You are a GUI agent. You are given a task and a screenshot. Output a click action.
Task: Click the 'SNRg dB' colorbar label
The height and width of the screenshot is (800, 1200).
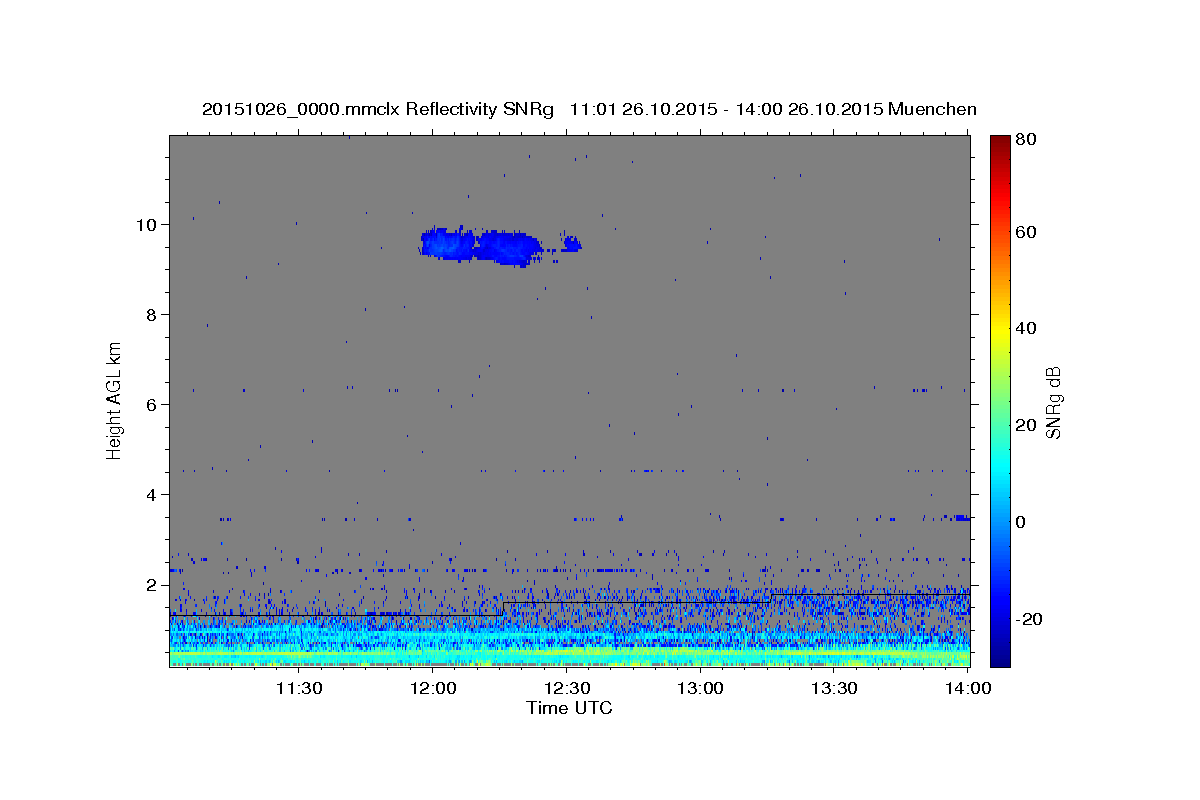pyautogui.click(x=1053, y=403)
